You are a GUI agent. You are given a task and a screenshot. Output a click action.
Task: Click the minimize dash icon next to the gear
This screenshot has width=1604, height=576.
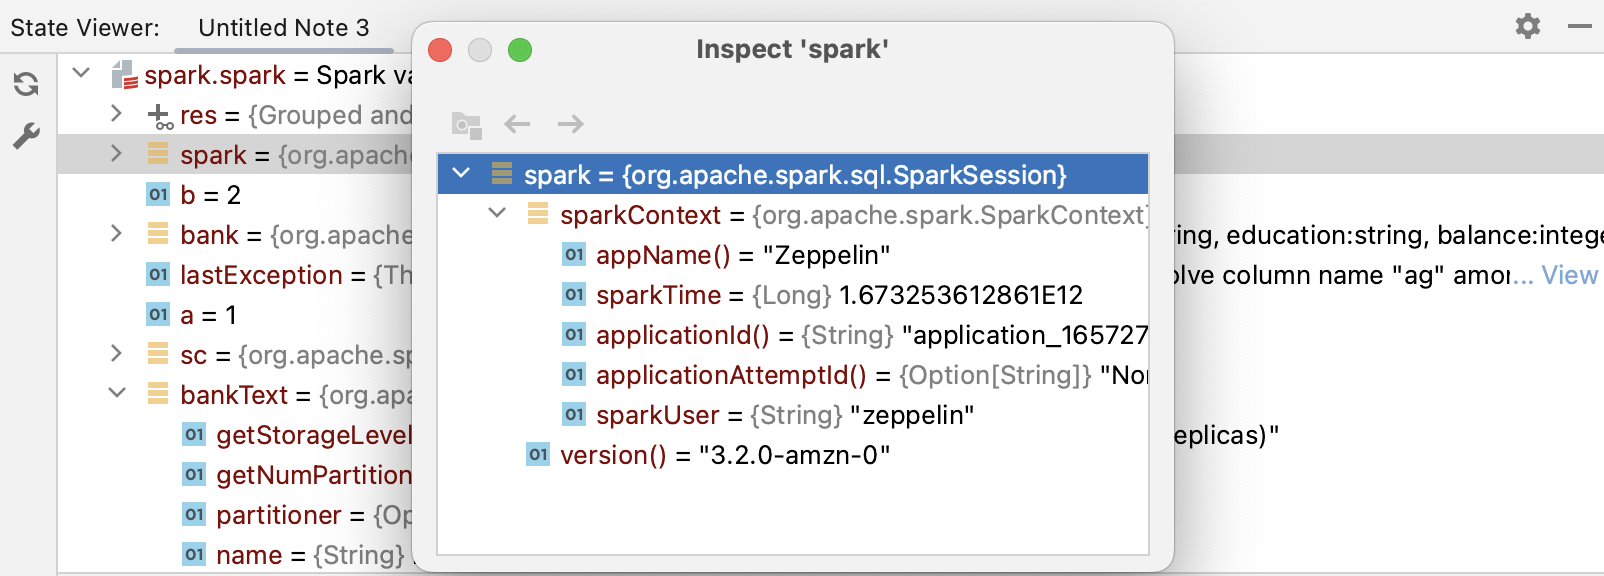(x=1580, y=27)
